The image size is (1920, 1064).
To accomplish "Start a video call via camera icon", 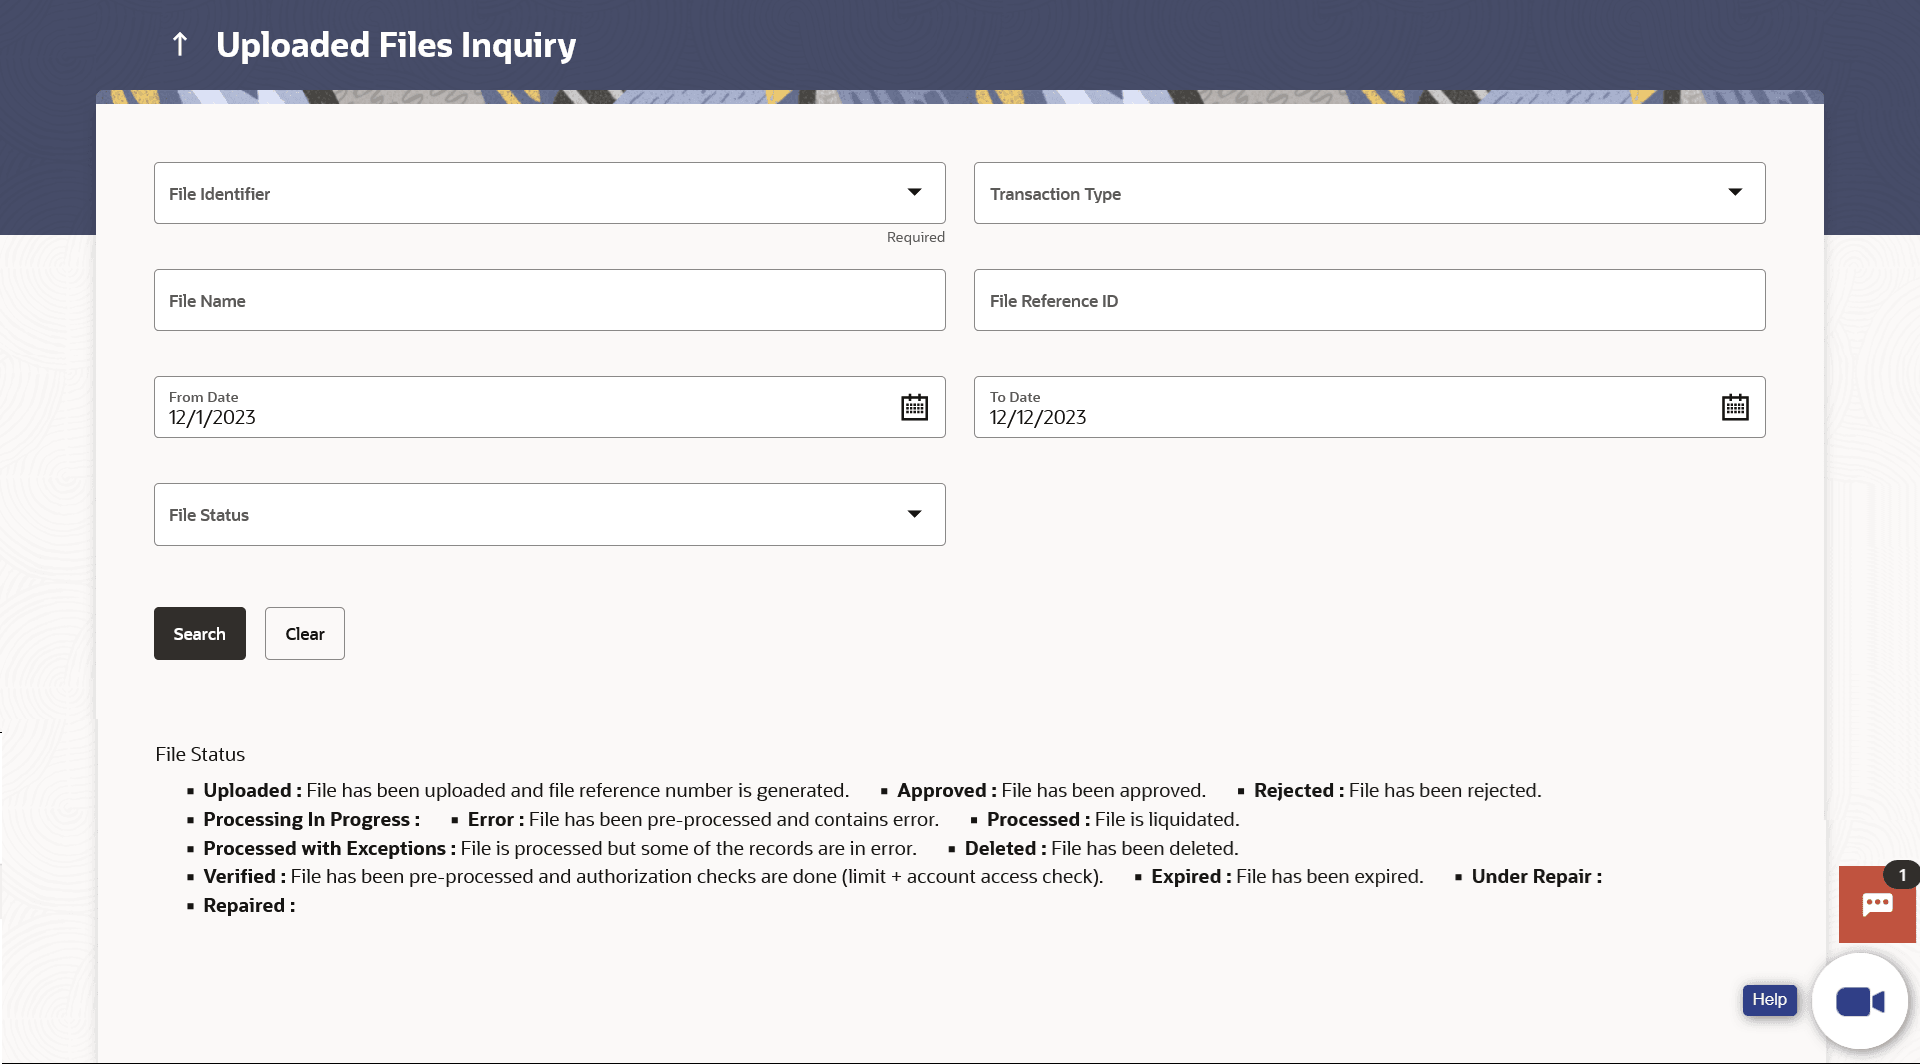I will point(1859,1001).
